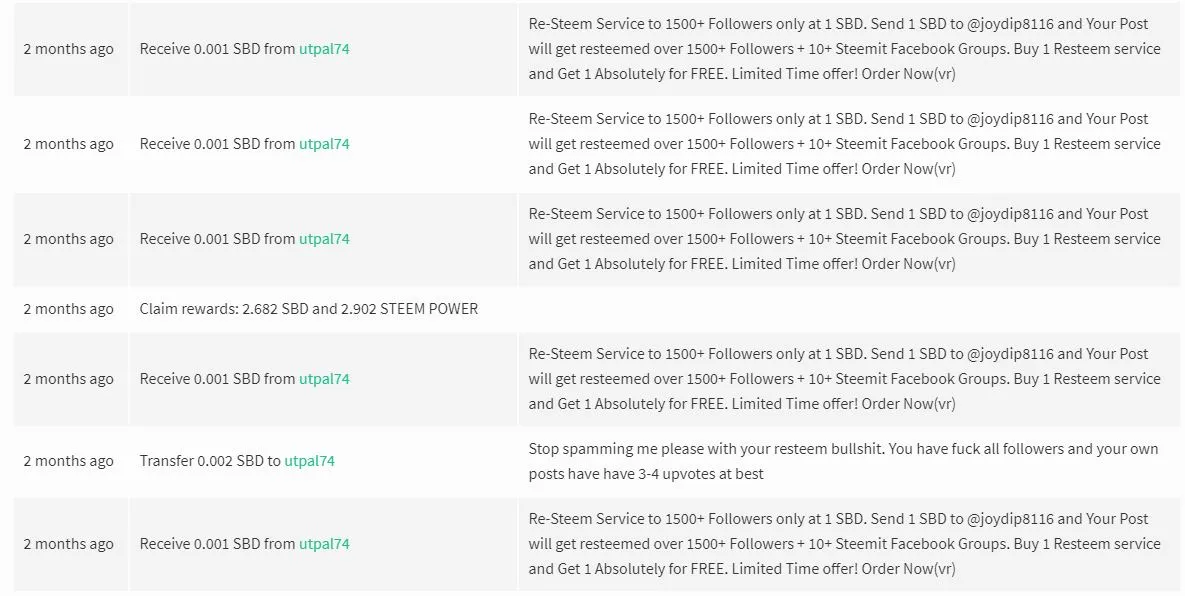Open the utpal74 link in the Transfer row

click(309, 461)
